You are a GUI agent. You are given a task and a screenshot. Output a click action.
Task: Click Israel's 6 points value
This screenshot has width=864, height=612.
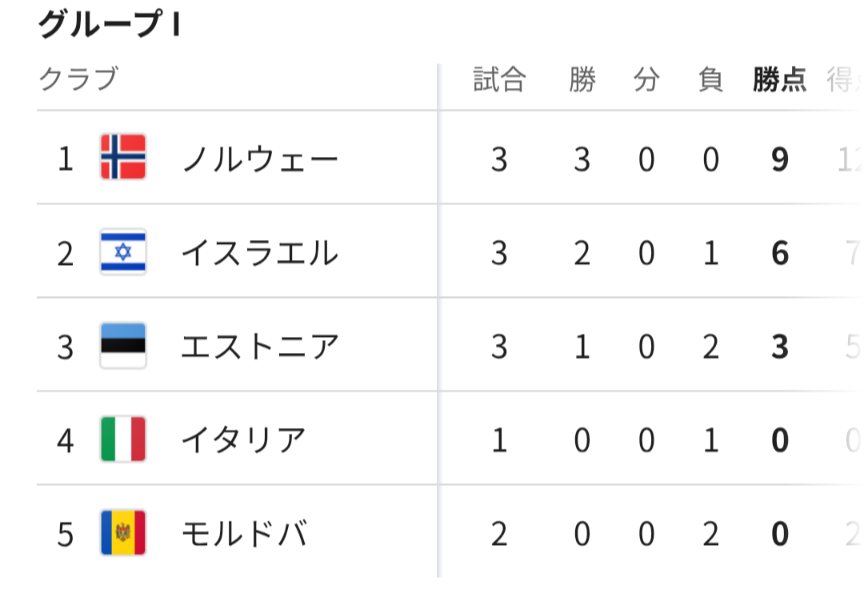(780, 253)
